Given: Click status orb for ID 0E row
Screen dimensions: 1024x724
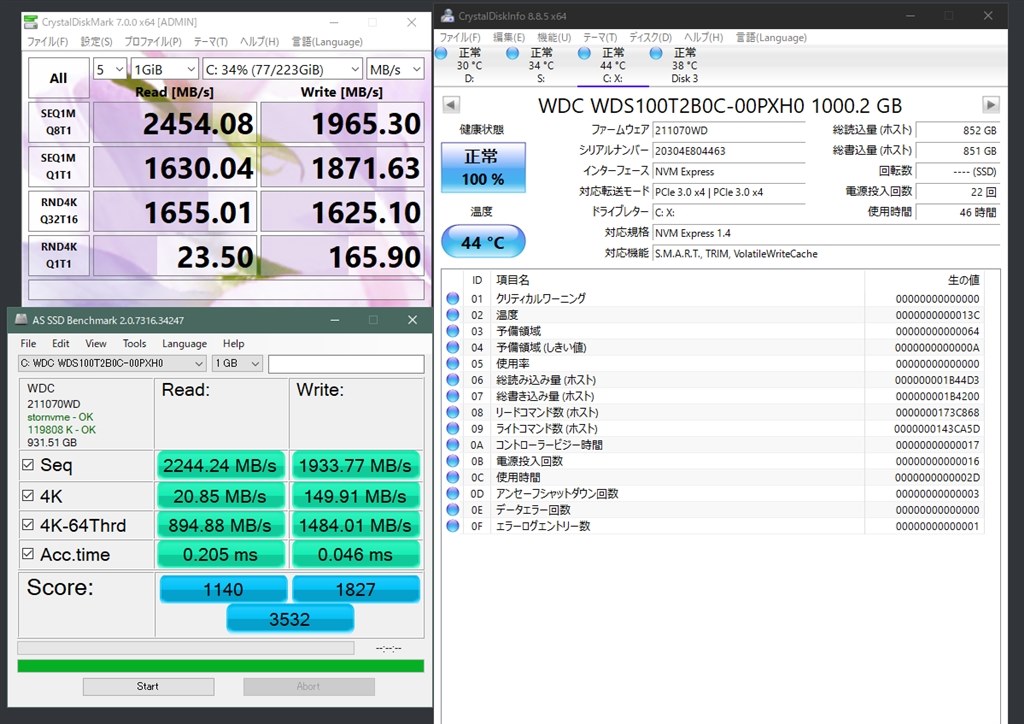Looking at the screenshot, I should click(453, 509).
